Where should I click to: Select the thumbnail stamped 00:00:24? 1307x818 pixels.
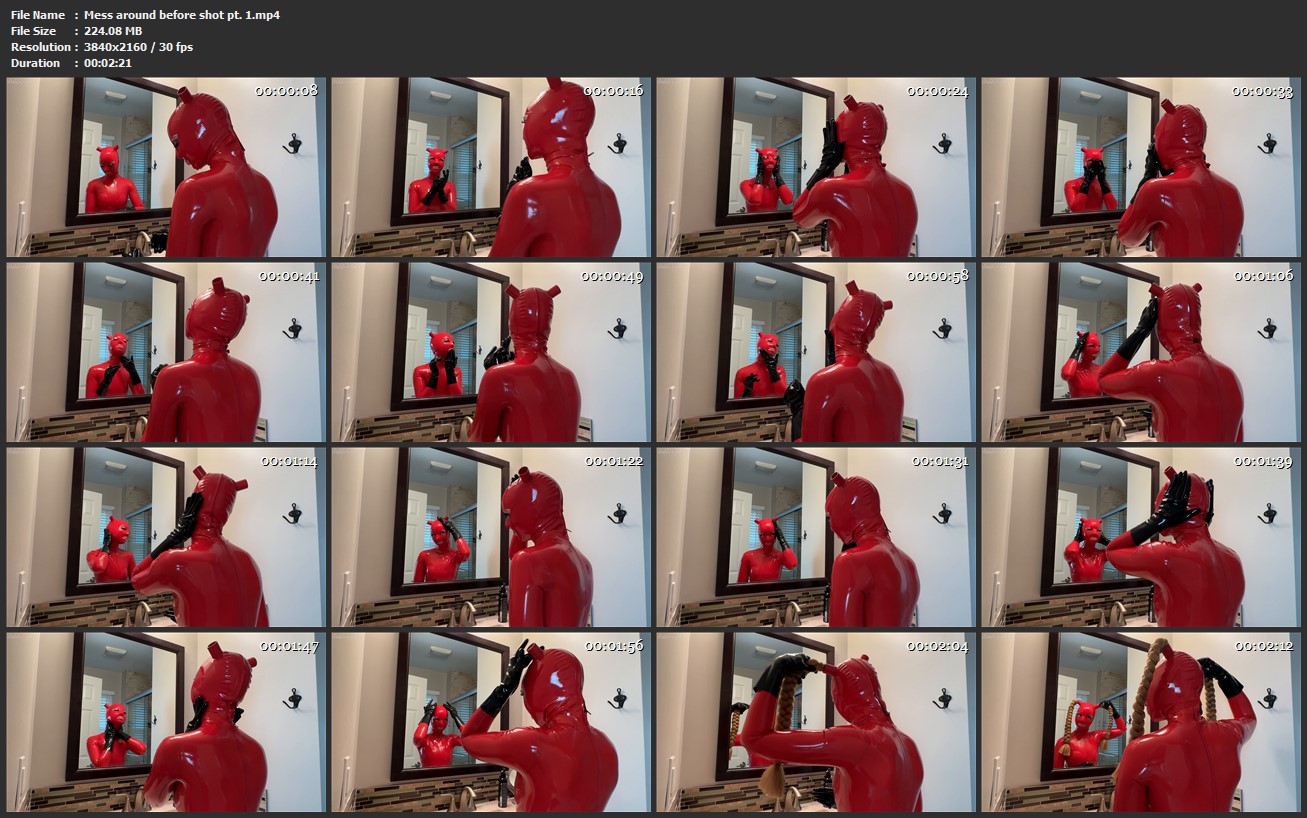[x=816, y=167]
